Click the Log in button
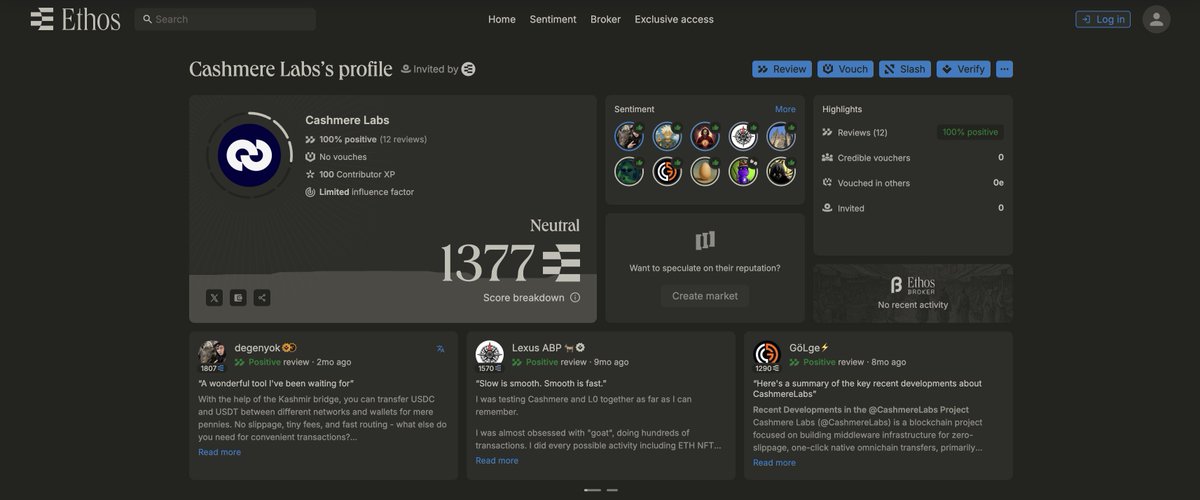The width and height of the screenshot is (1200, 500). (x=1103, y=19)
